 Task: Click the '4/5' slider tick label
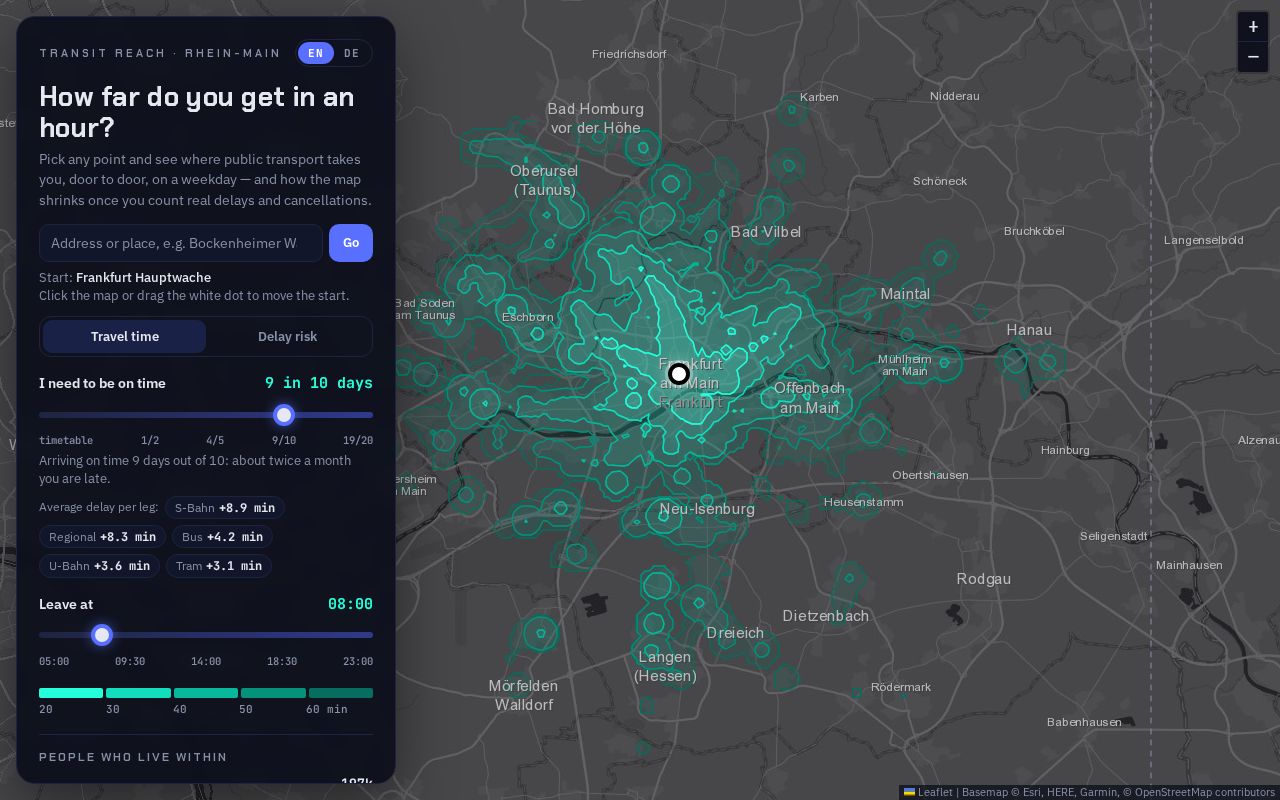coord(215,440)
